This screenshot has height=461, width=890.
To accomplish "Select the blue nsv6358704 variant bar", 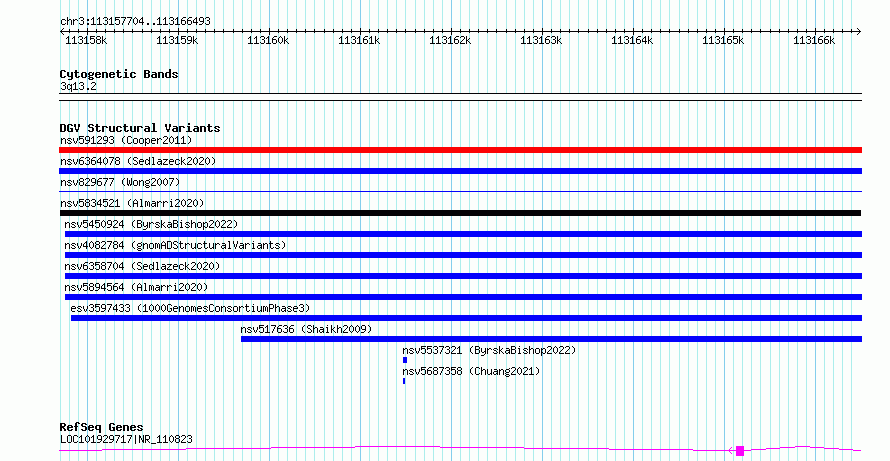I will point(463,276).
